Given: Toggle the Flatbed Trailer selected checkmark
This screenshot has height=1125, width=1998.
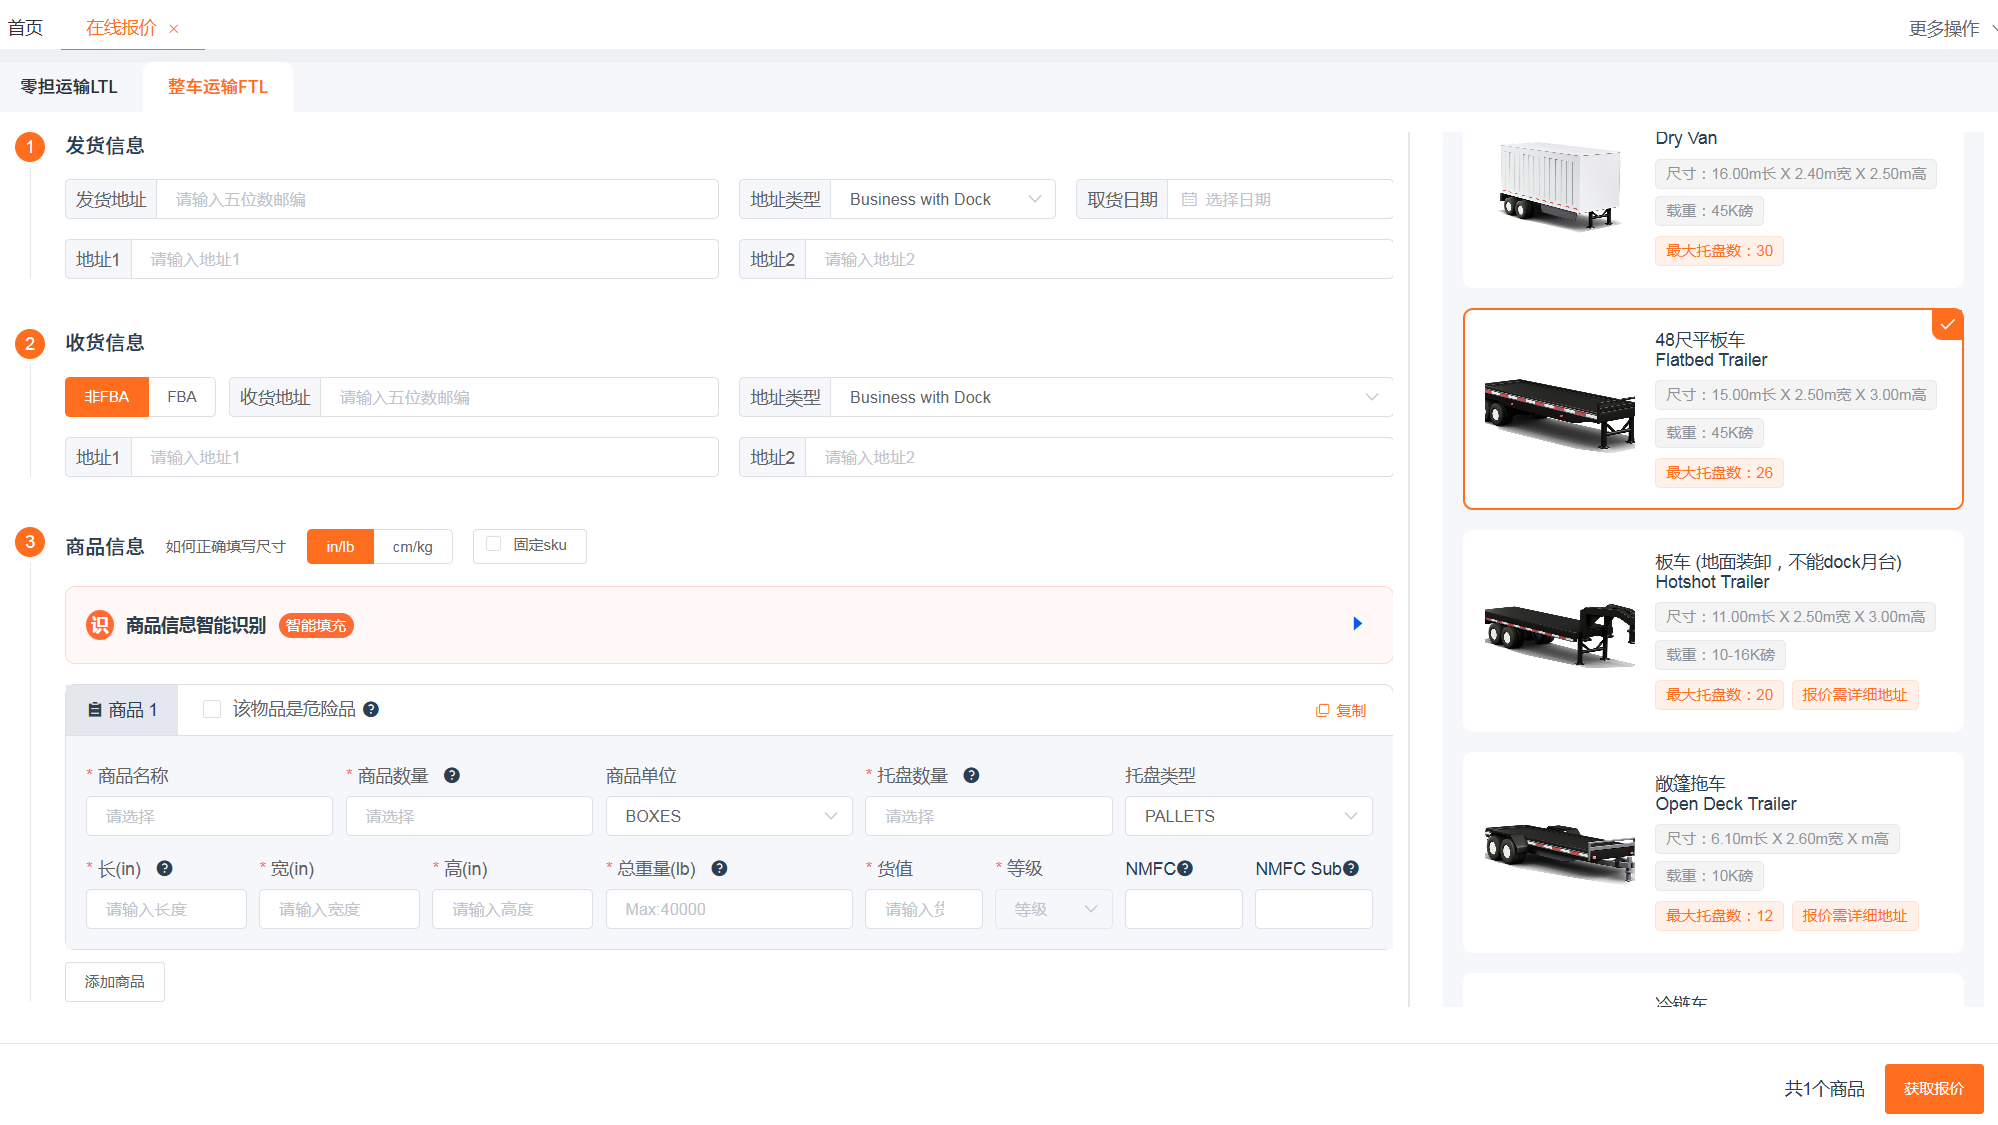Looking at the screenshot, I should 1948,324.
